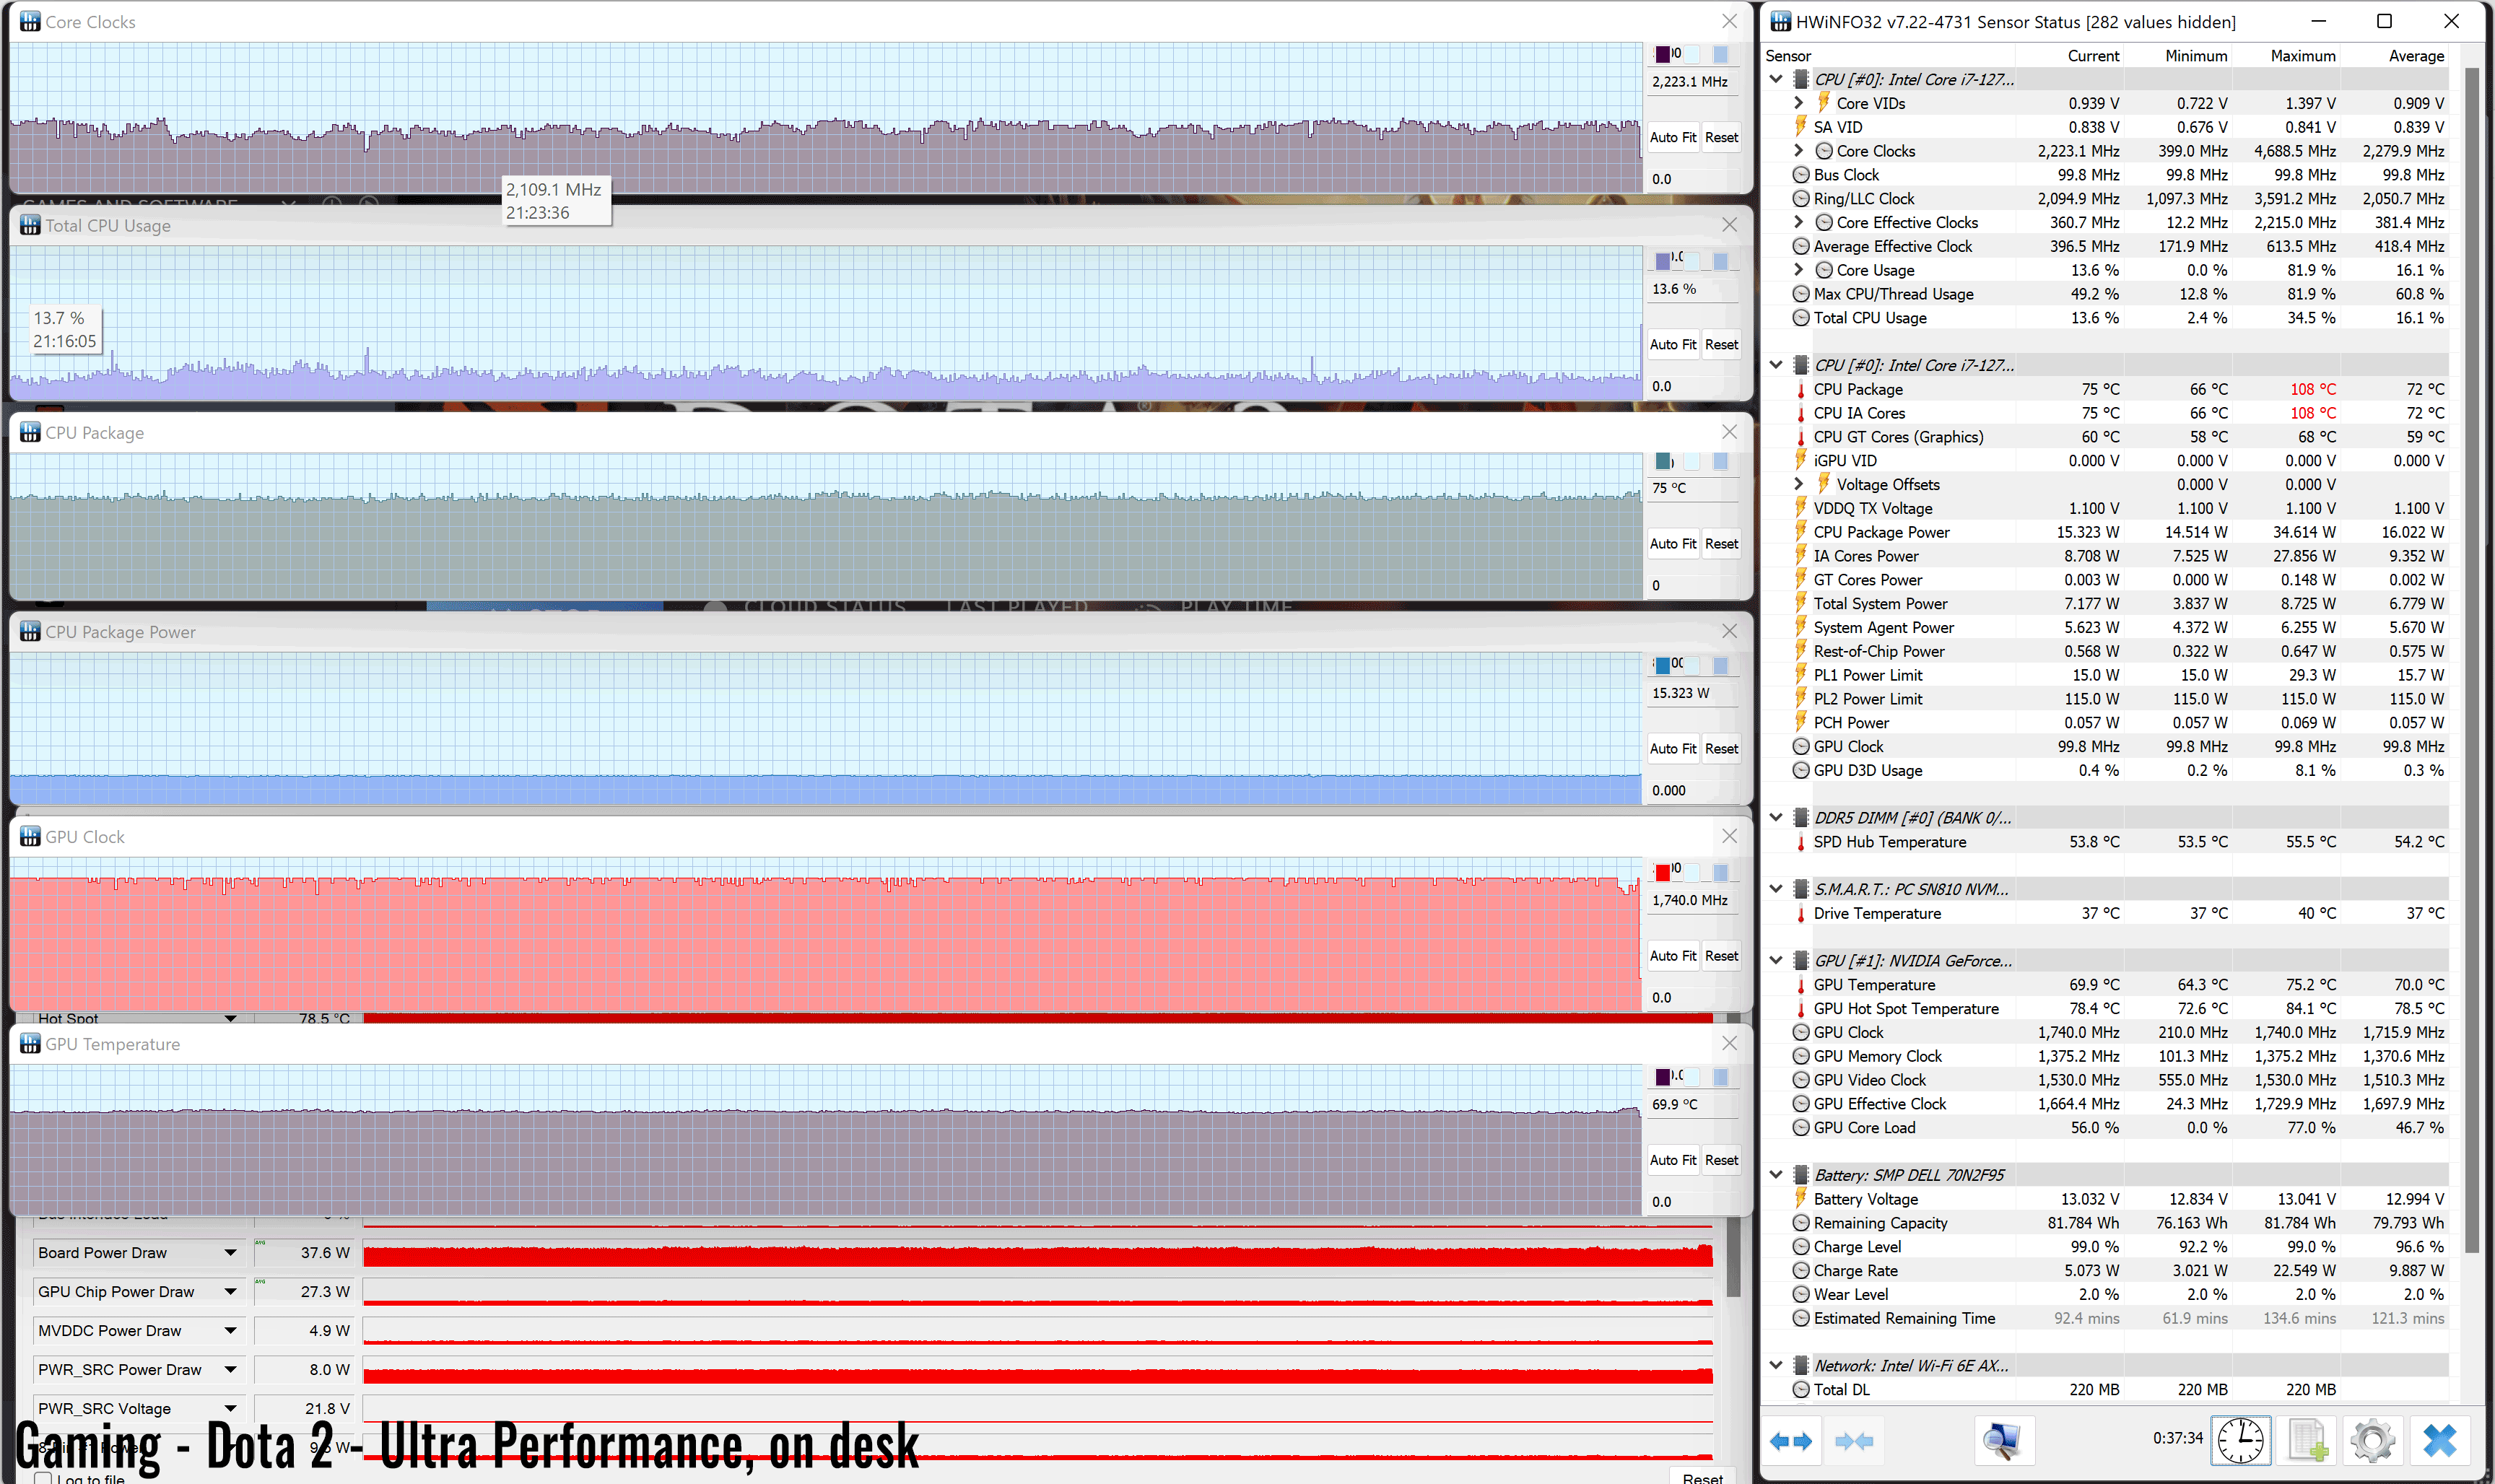2495x1484 pixels.
Task: Click Reset in CPU Package graph
Action: 1721,543
